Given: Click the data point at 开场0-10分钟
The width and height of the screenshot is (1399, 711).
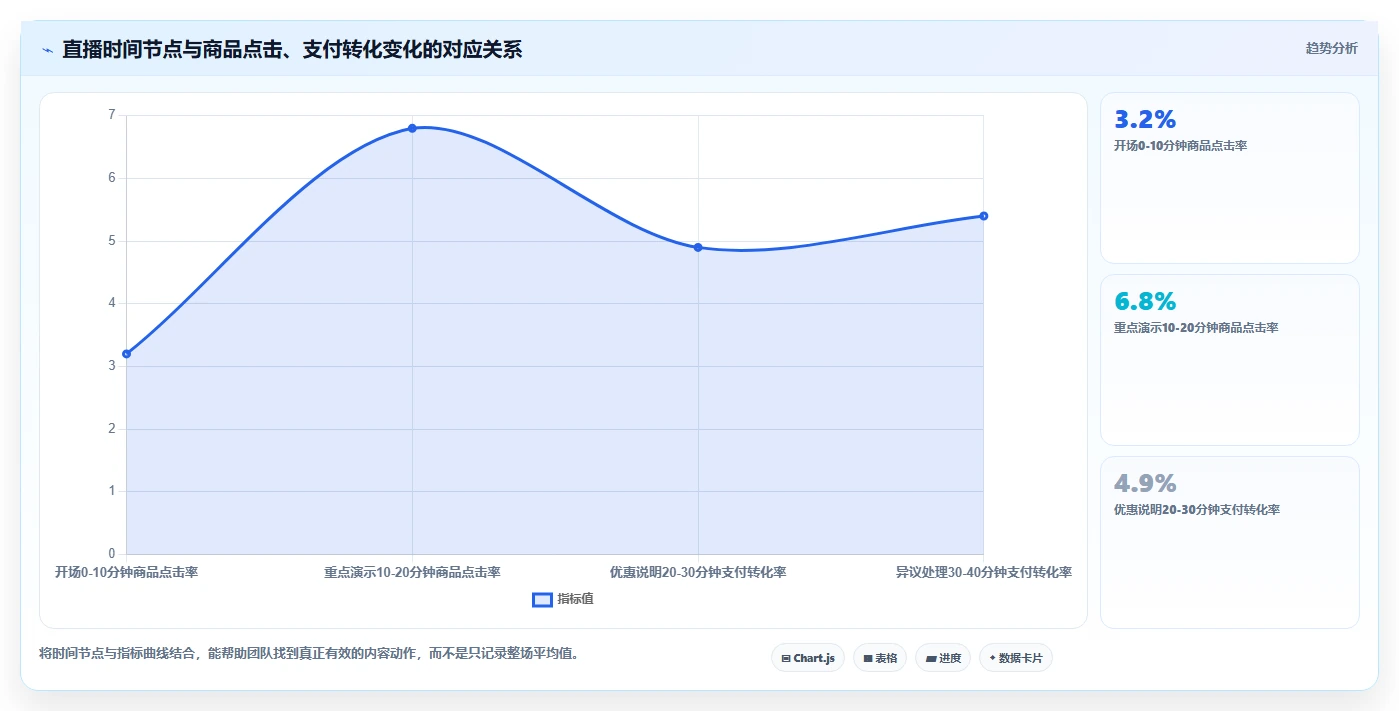Looking at the screenshot, I should coord(126,354).
